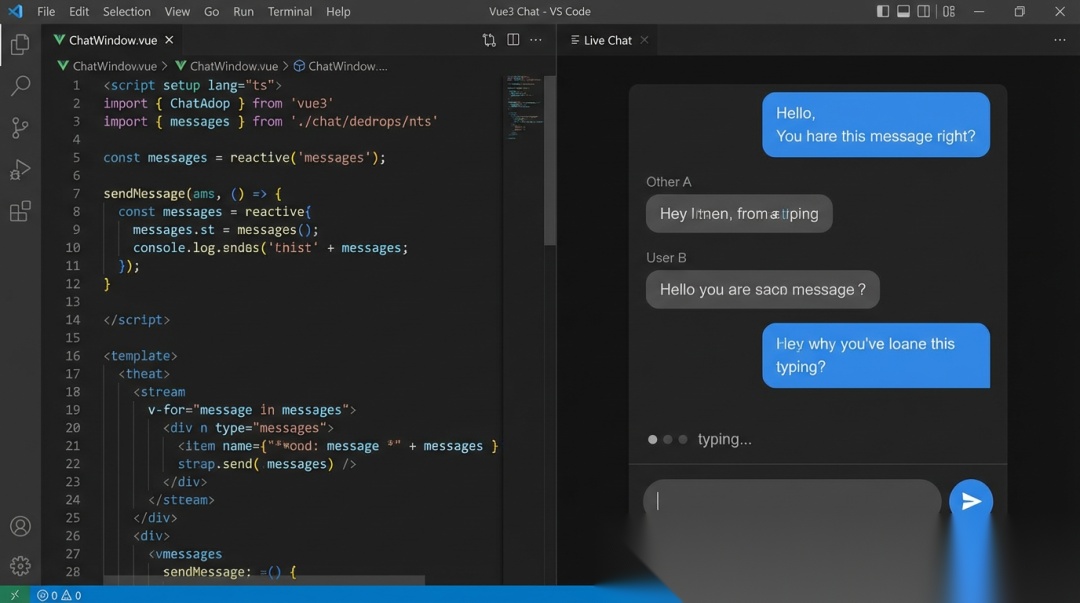Open the Manage gear icon
The height and width of the screenshot is (603, 1080).
click(20, 566)
